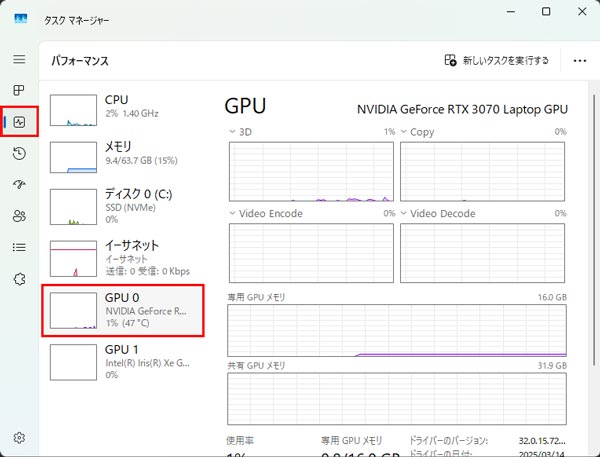This screenshot has height=457, width=600.
Task: Open the Details list icon
Action: pos(19,247)
